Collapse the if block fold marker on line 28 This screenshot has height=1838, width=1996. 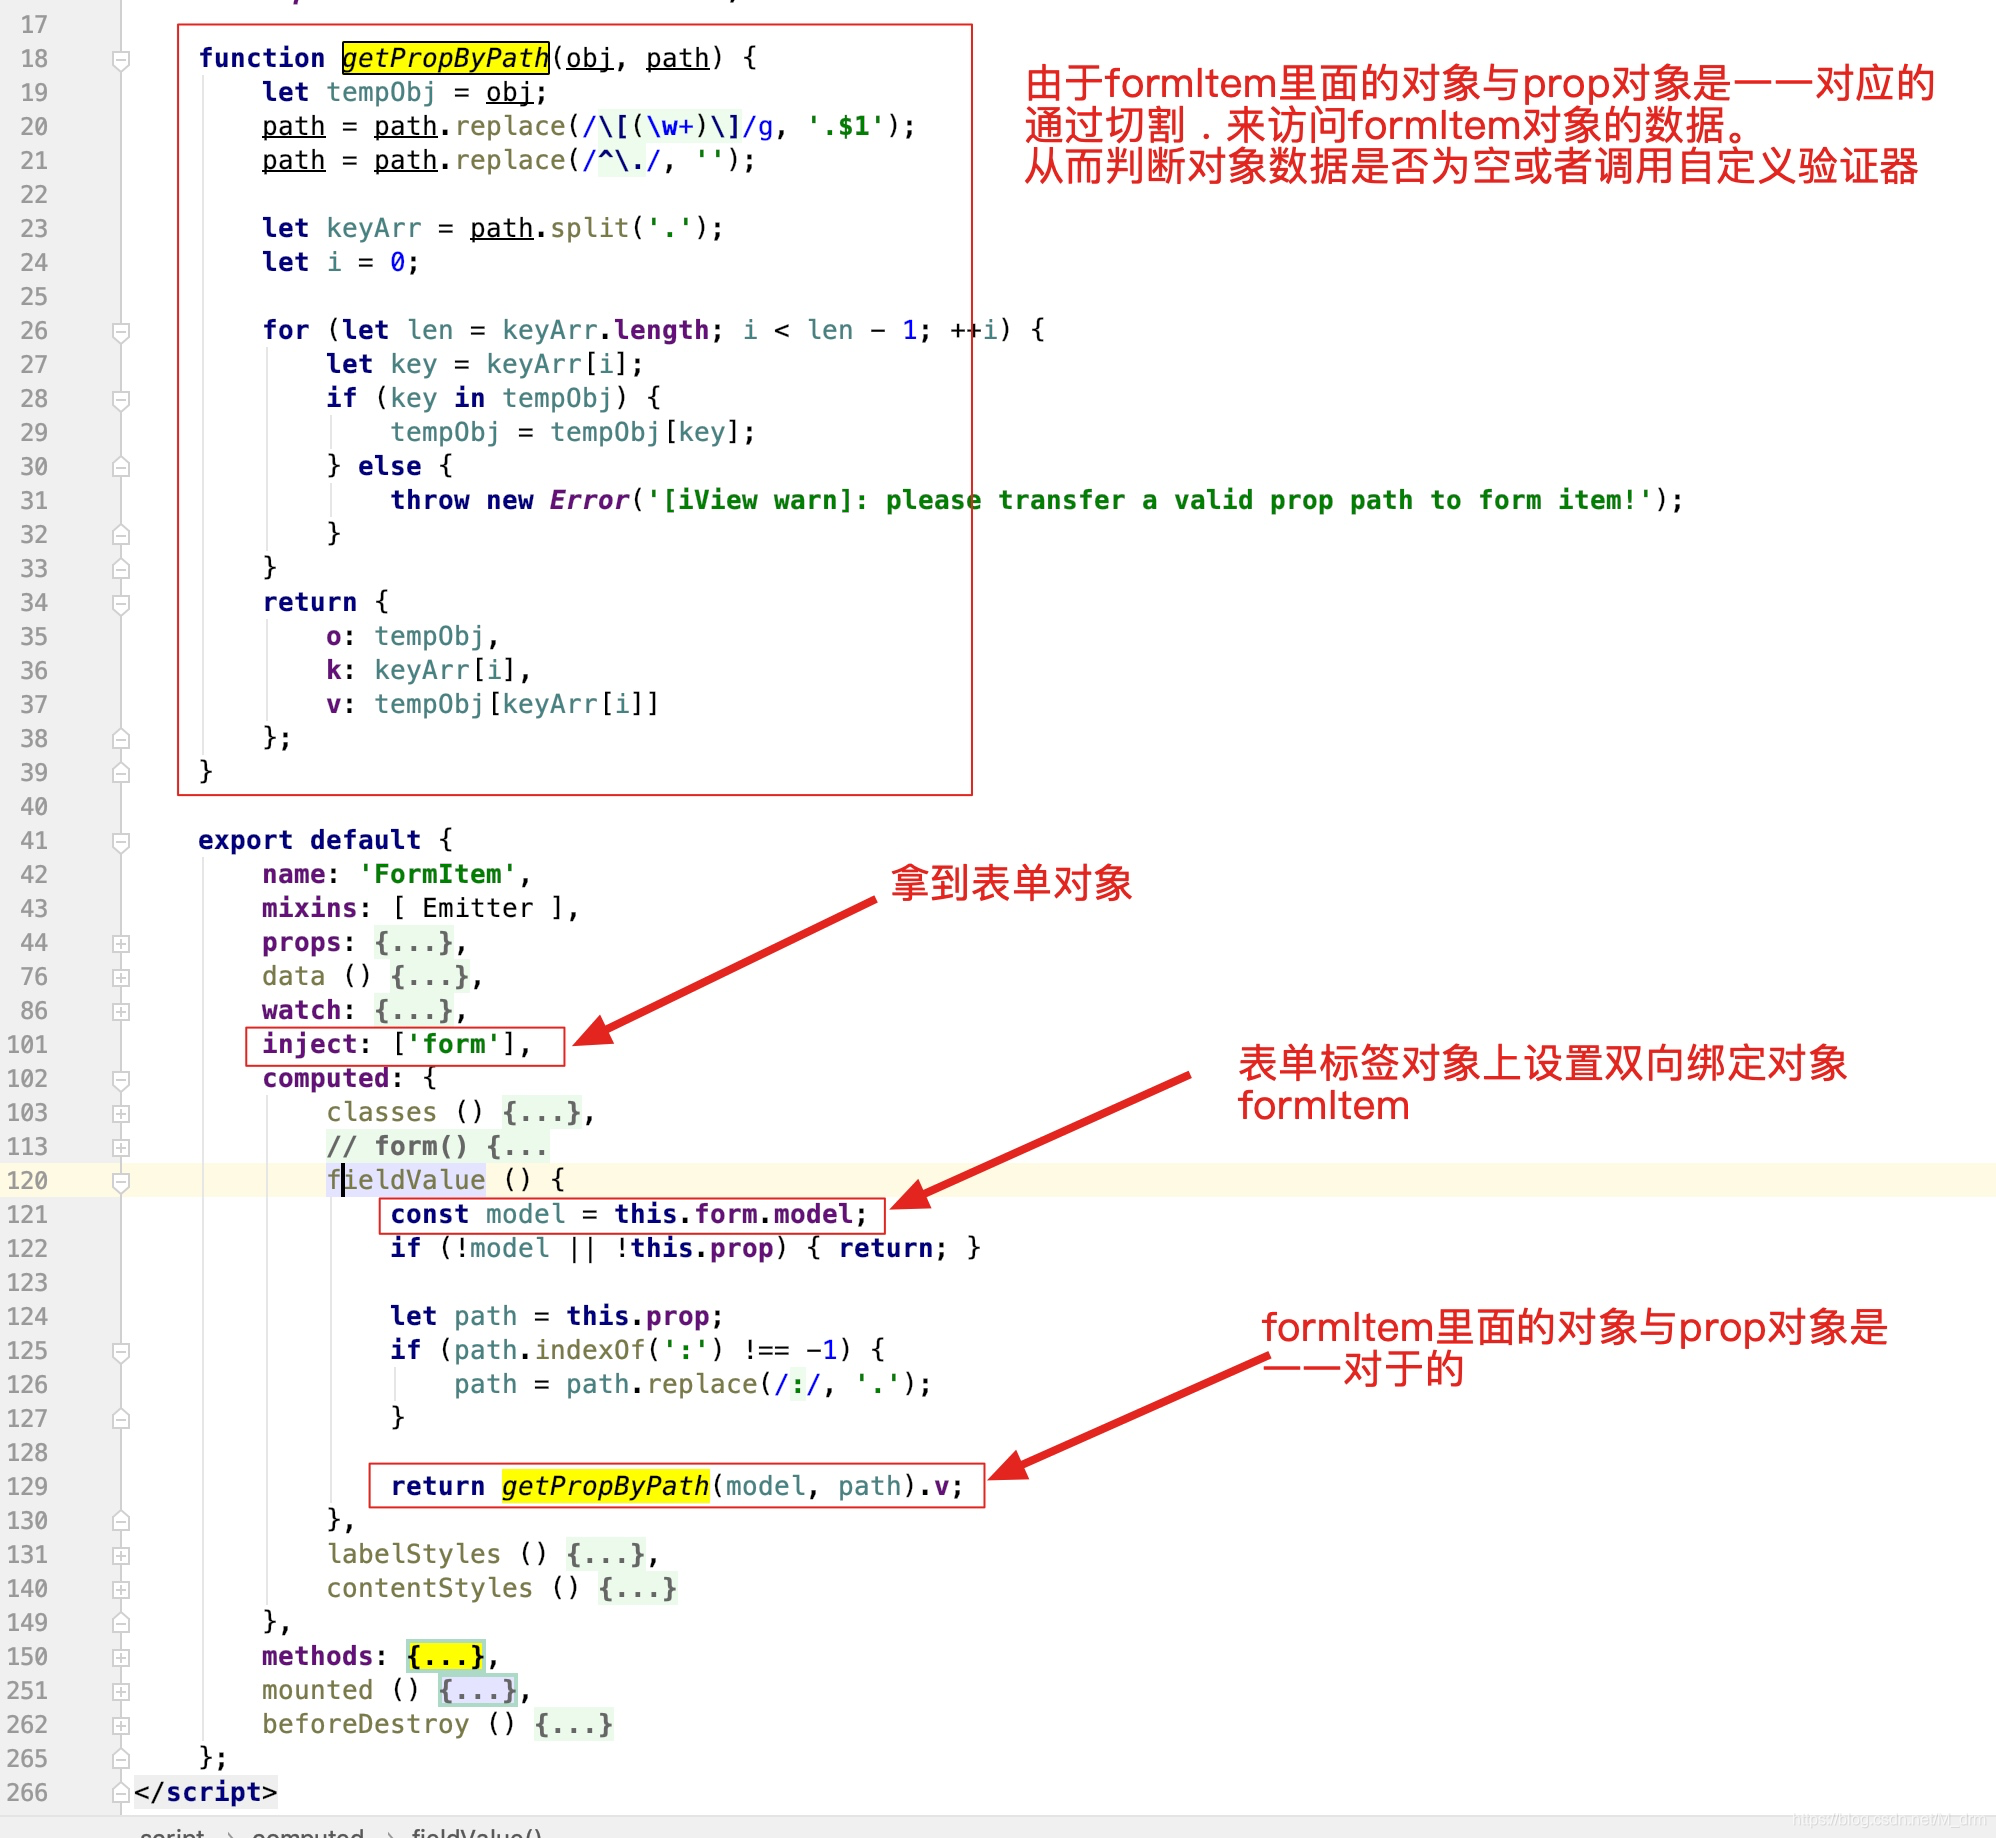pyautogui.click(x=121, y=400)
